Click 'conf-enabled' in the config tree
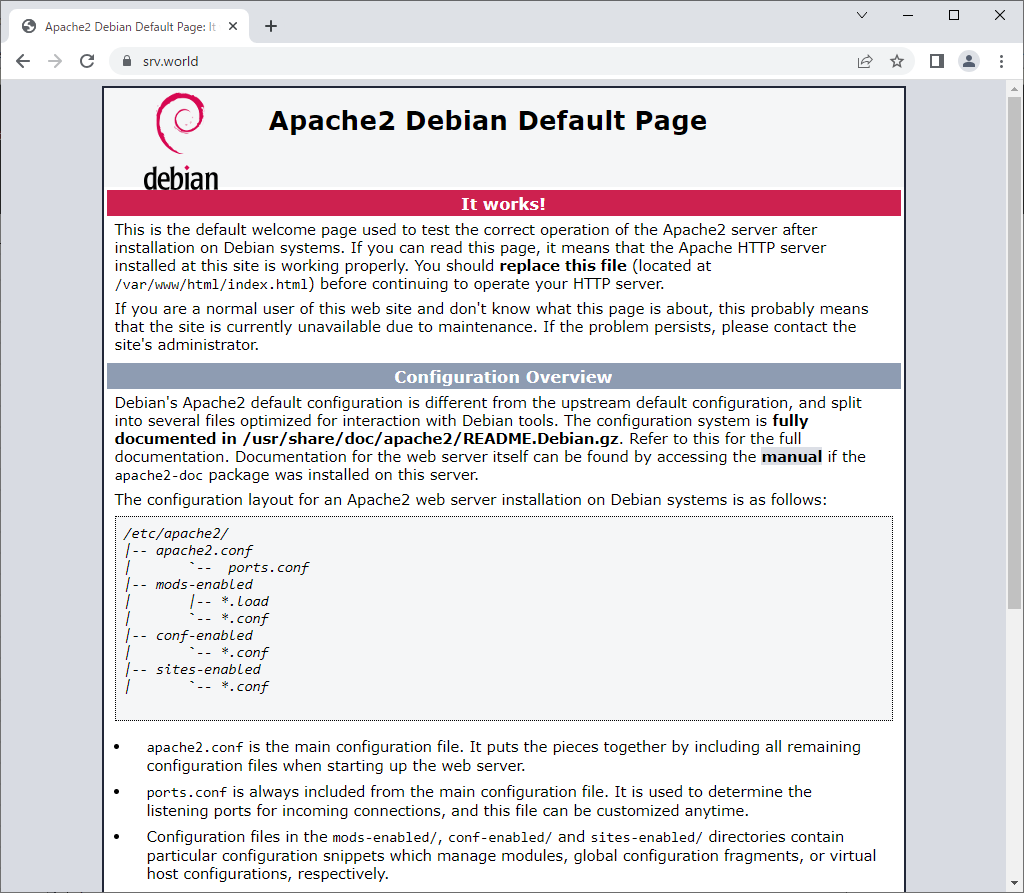Image resolution: width=1024 pixels, height=893 pixels. tap(204, 636)
